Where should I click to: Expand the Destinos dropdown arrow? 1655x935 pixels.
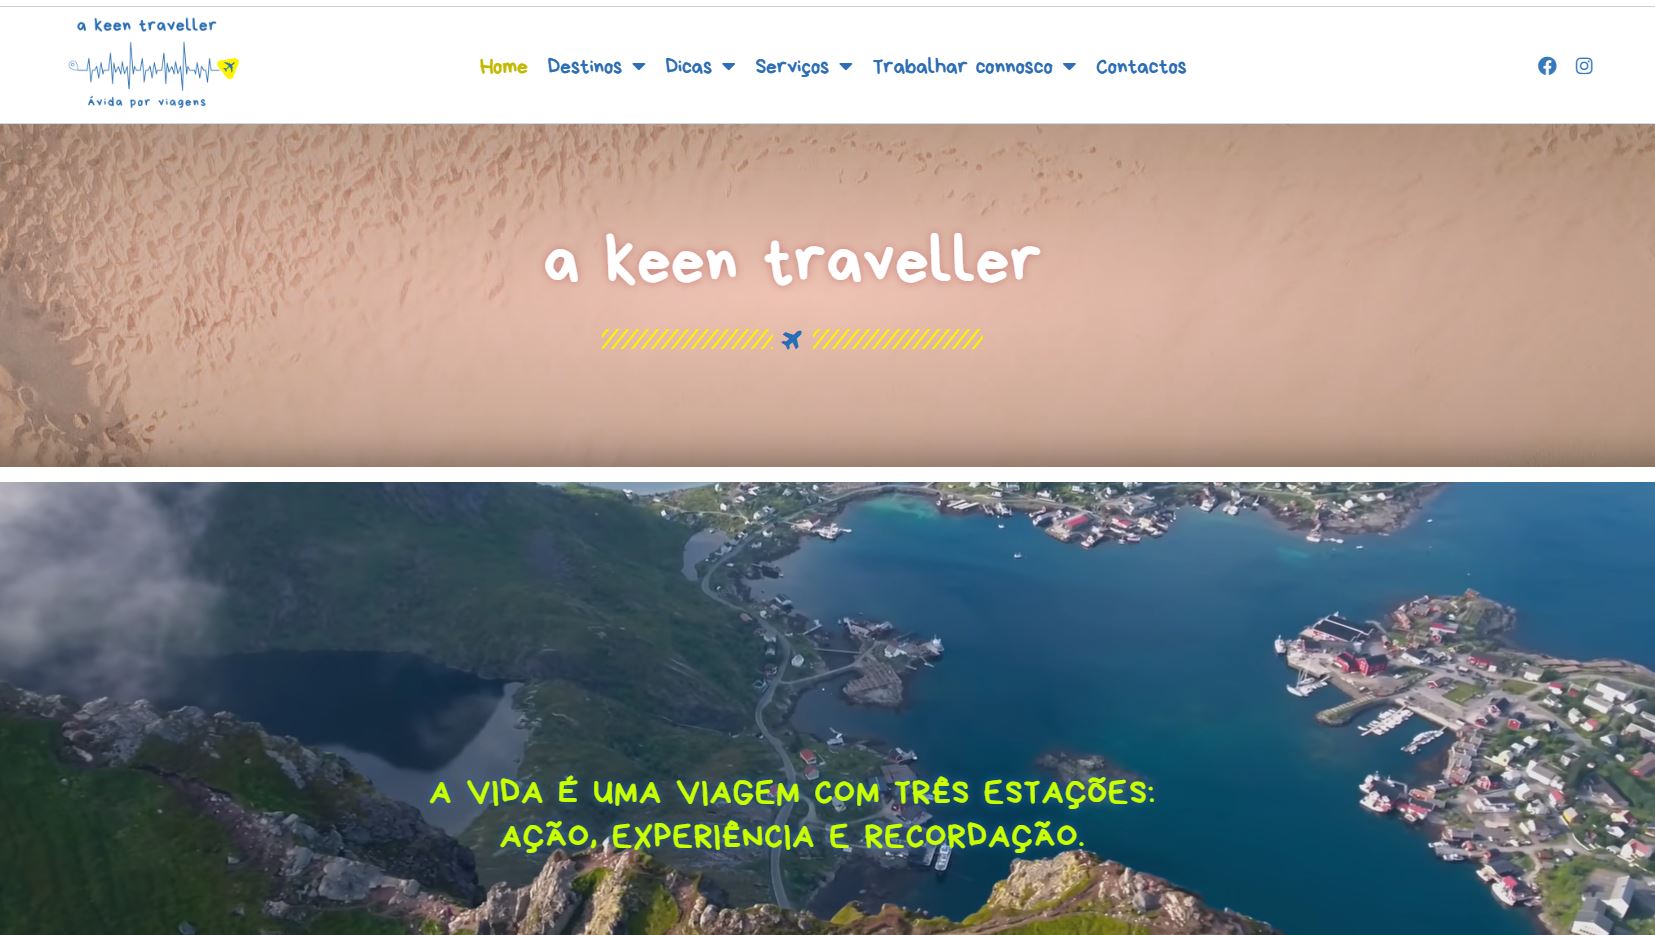coord(639,67)
